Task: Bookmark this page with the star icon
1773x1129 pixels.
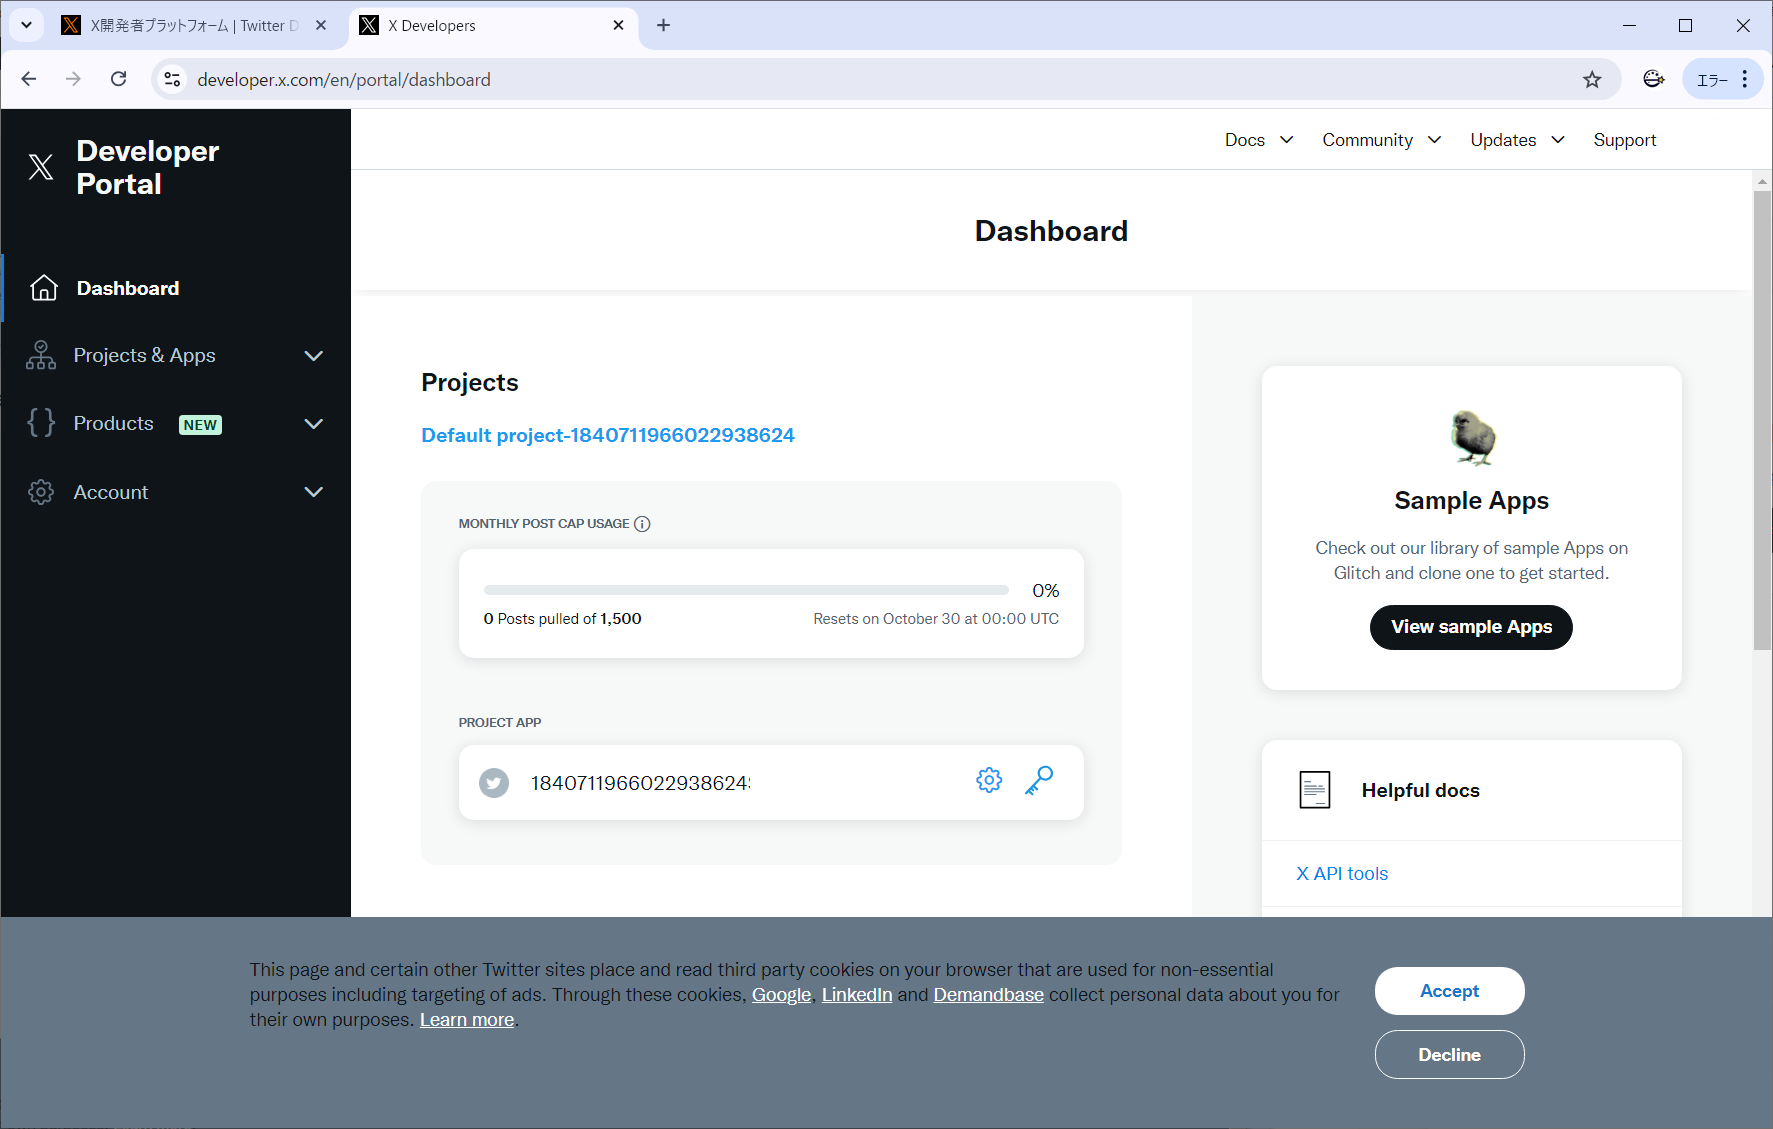Action: (1592, 80)
